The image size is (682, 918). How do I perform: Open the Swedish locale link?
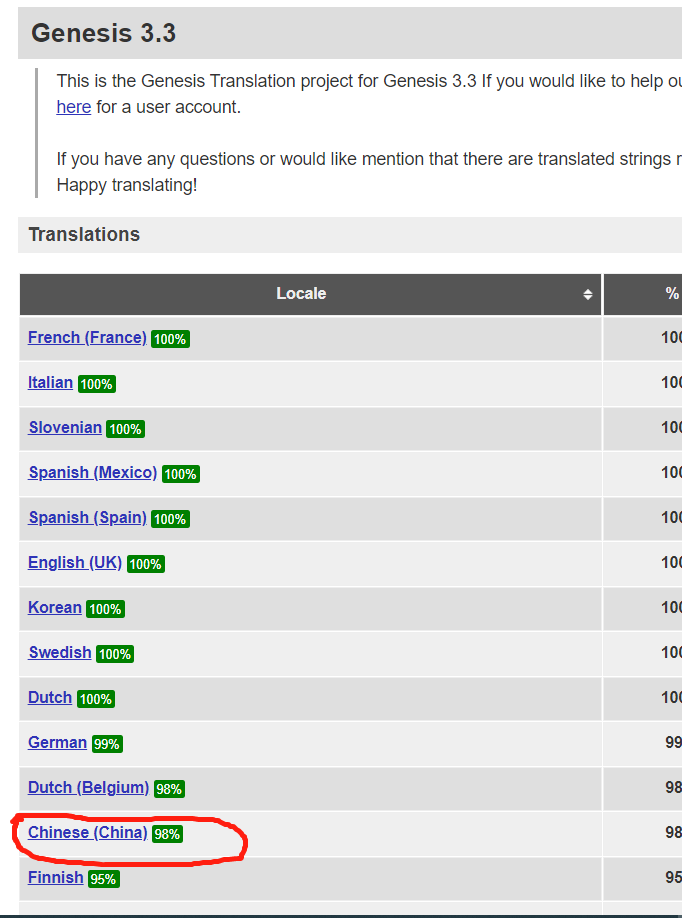[60, 653]
